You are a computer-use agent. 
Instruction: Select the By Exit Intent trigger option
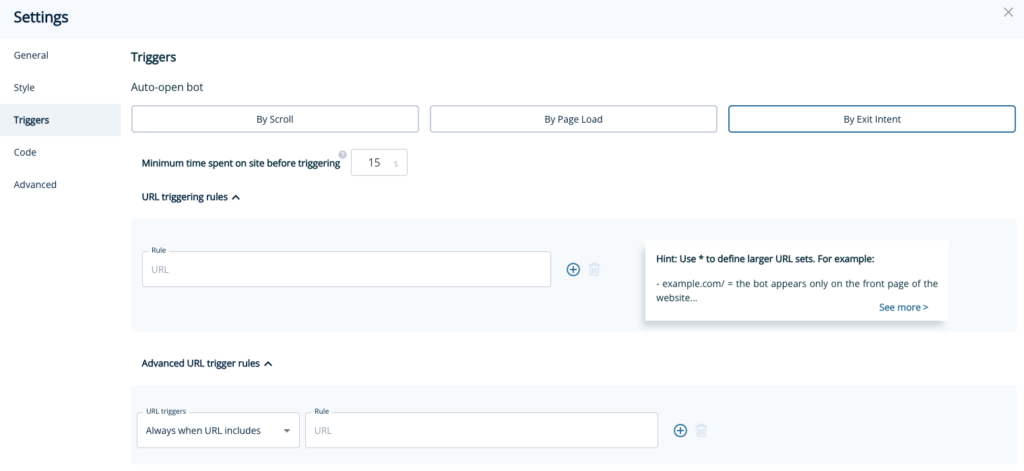pos(872,120)
